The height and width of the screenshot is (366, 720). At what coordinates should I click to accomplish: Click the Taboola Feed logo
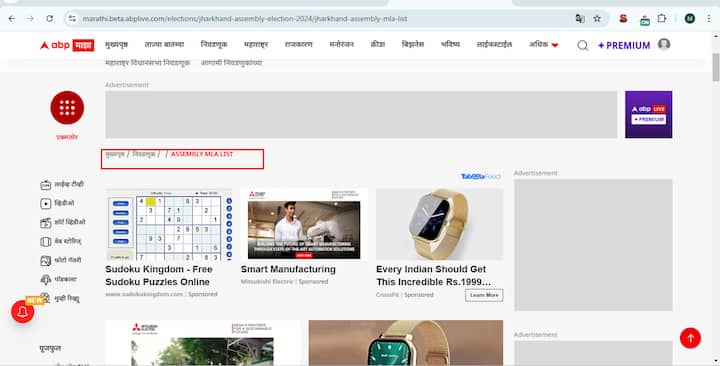pos(480,176)
